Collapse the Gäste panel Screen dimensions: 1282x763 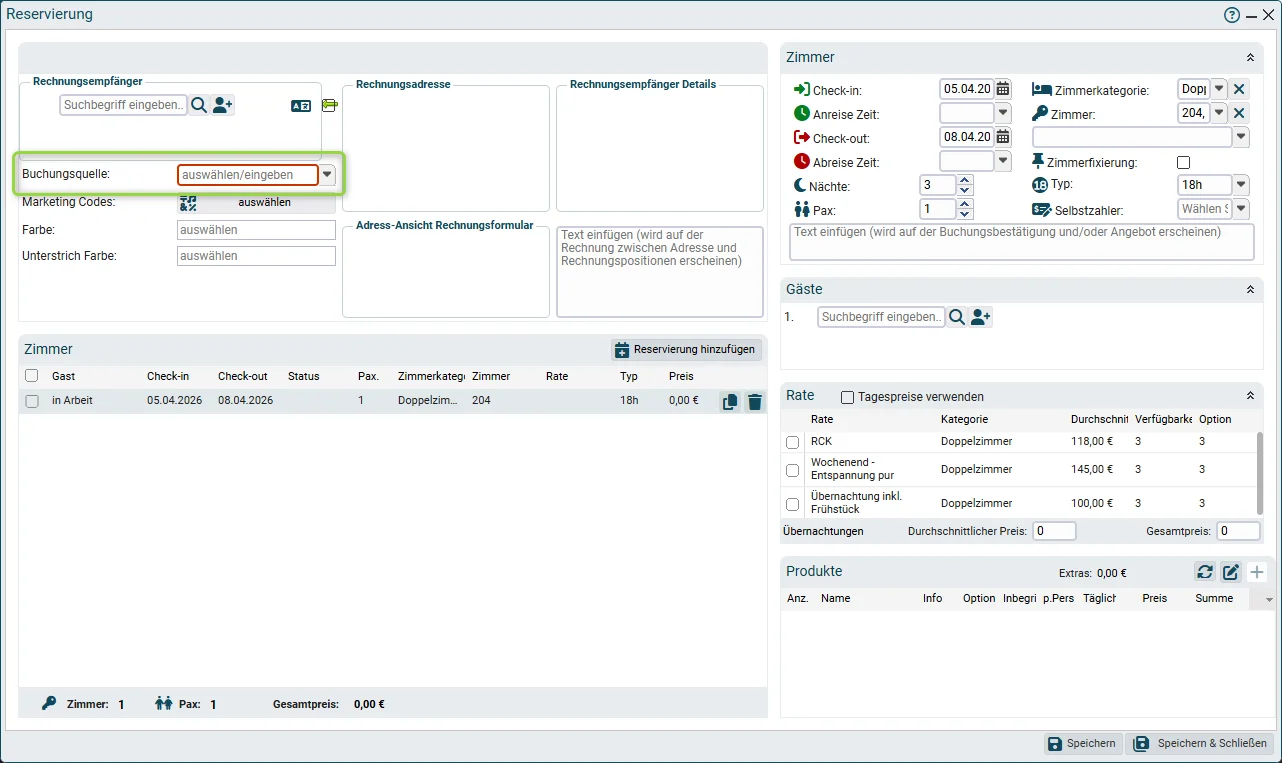(x=1250, y=289)
